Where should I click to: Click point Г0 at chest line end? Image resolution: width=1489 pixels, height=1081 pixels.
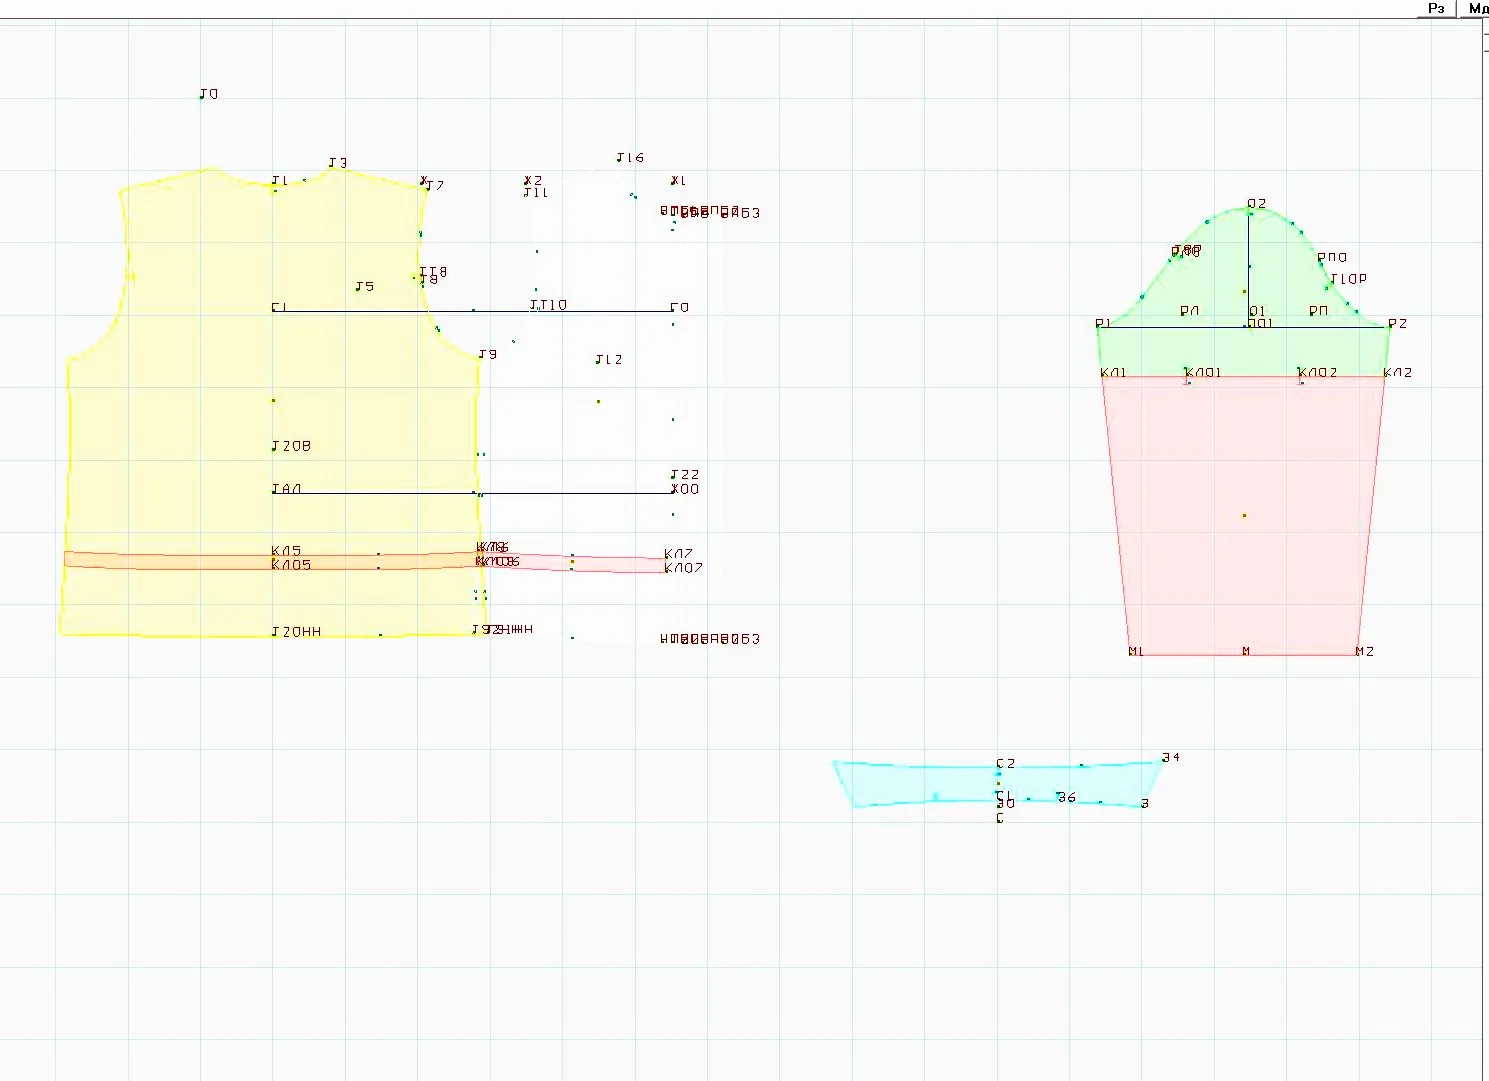click(673, 310)
